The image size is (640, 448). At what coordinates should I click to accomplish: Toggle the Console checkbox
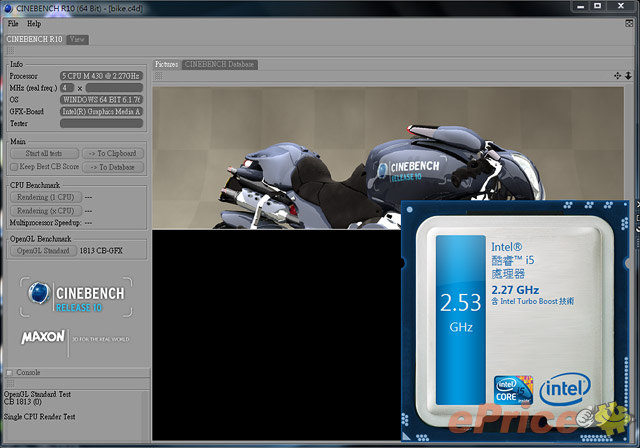click(x=10, y=373)
